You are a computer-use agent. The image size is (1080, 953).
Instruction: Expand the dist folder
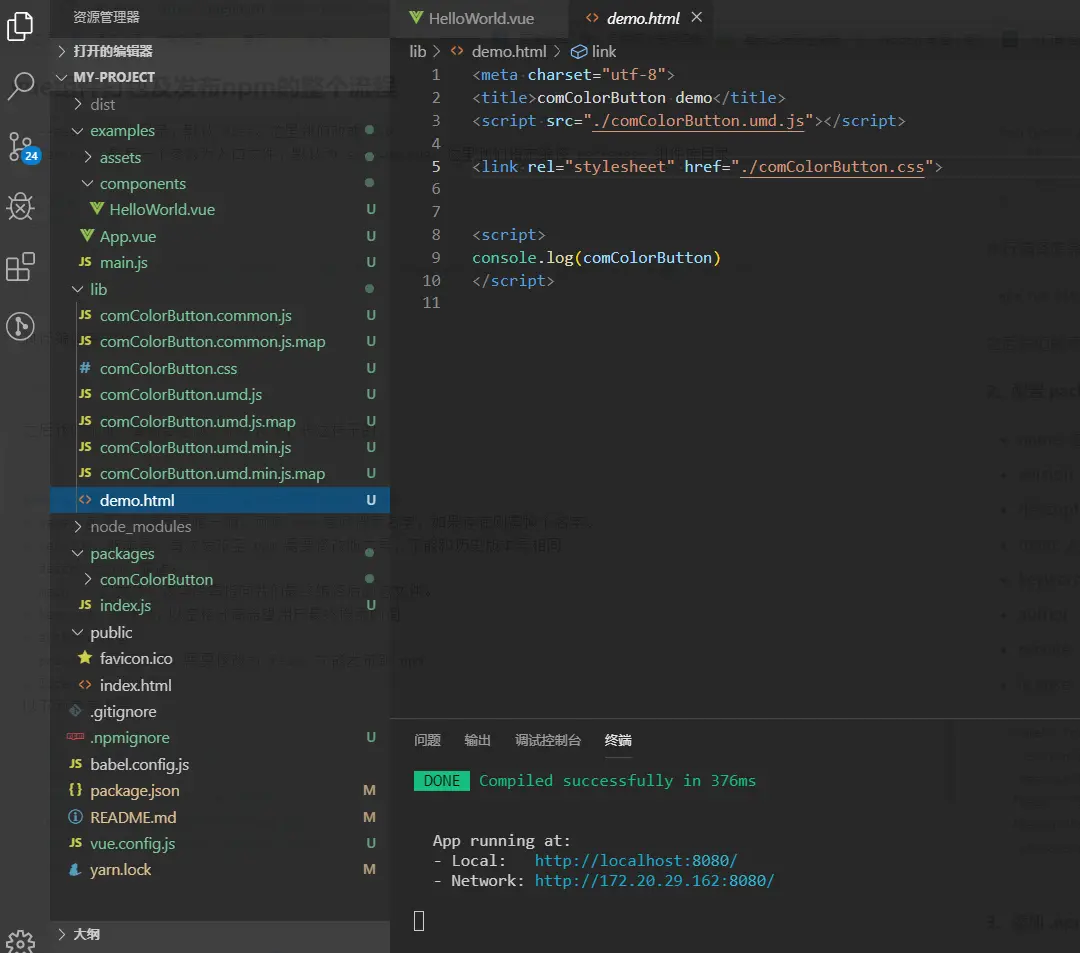coord(220,104)
